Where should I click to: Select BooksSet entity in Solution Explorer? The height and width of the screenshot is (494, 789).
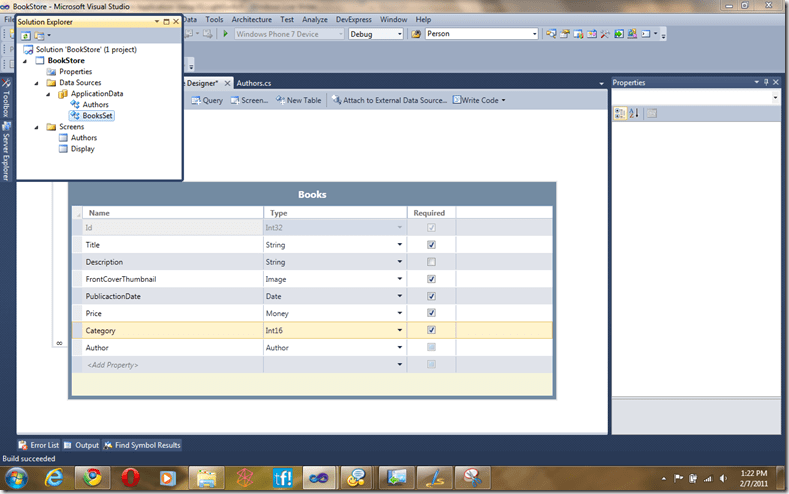(x=98, y=115)
